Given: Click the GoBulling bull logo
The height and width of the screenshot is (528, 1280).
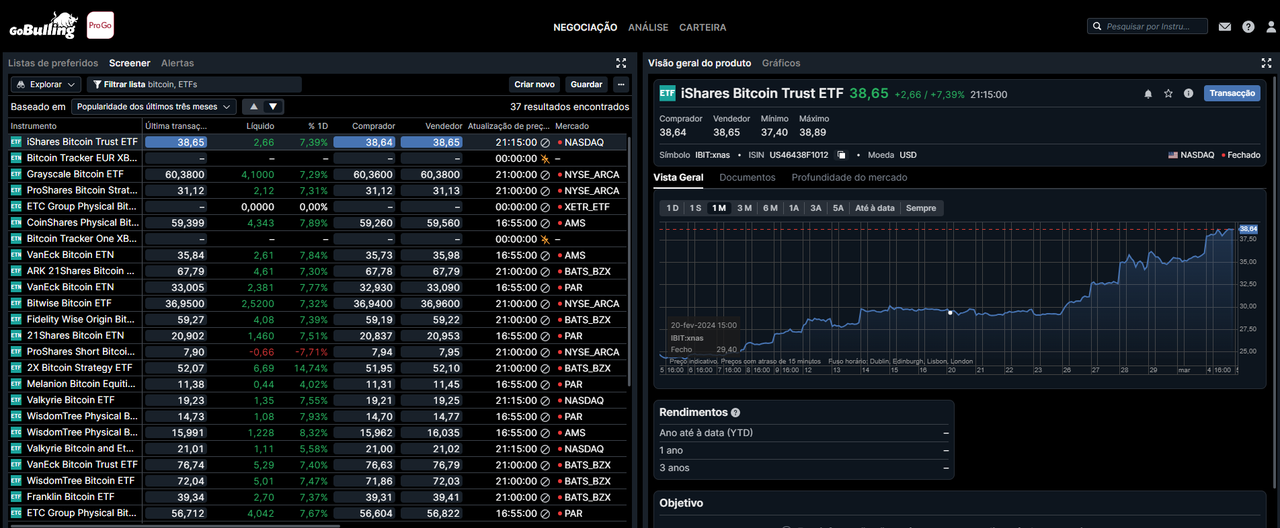Looking at the screenshot, I should 43,25.
